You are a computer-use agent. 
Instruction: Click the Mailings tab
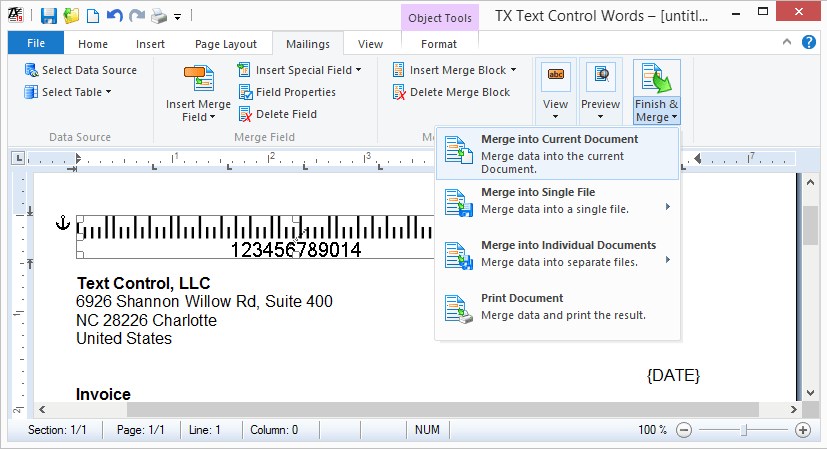[x=308, y=44]
